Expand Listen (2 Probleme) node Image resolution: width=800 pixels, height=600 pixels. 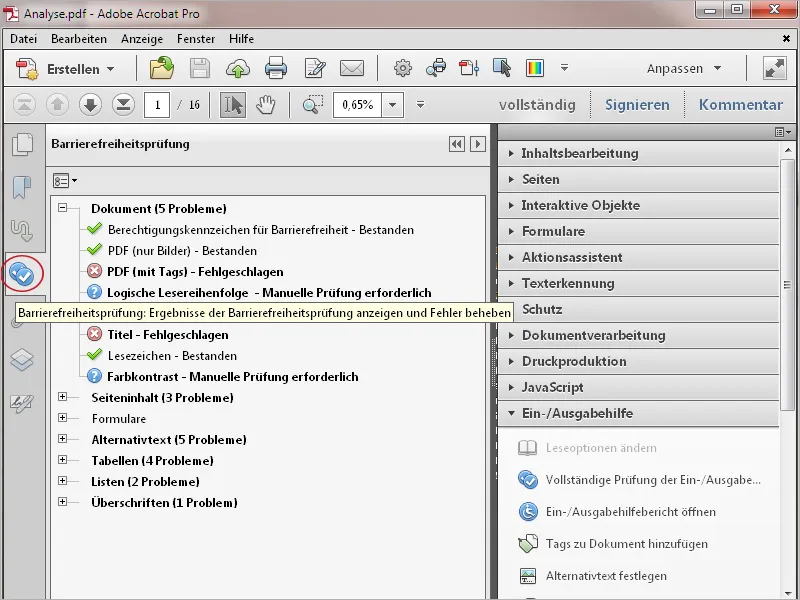point(62,480)
